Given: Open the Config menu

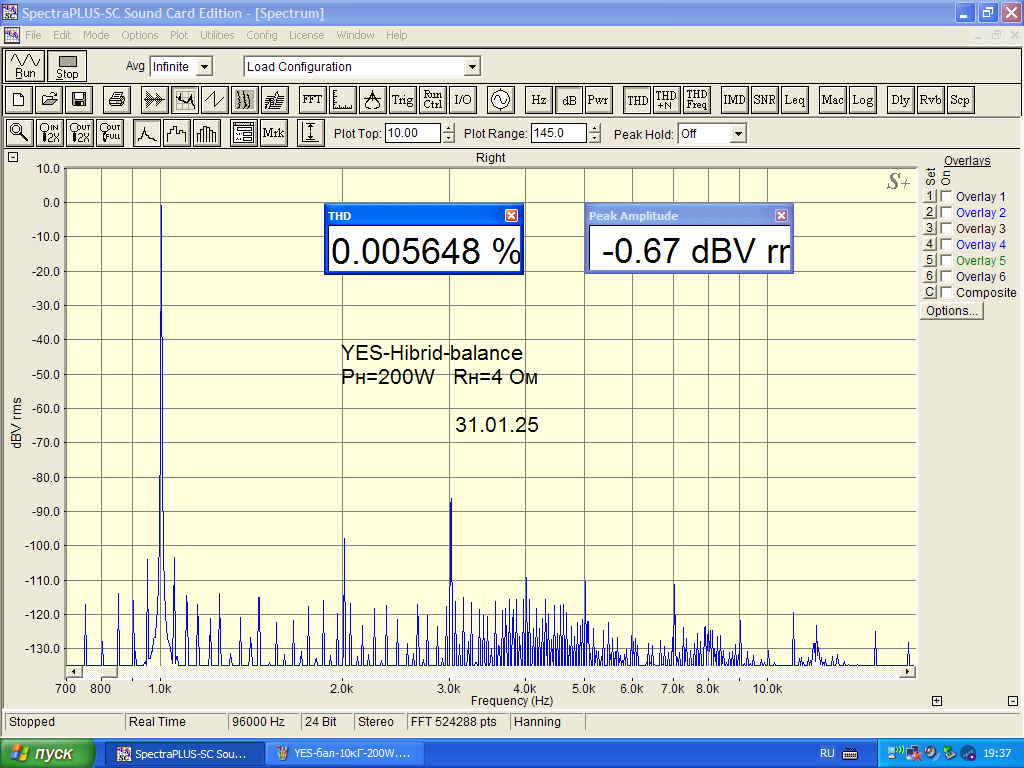Looking at the screenshot, I should (x=261, y=35).
